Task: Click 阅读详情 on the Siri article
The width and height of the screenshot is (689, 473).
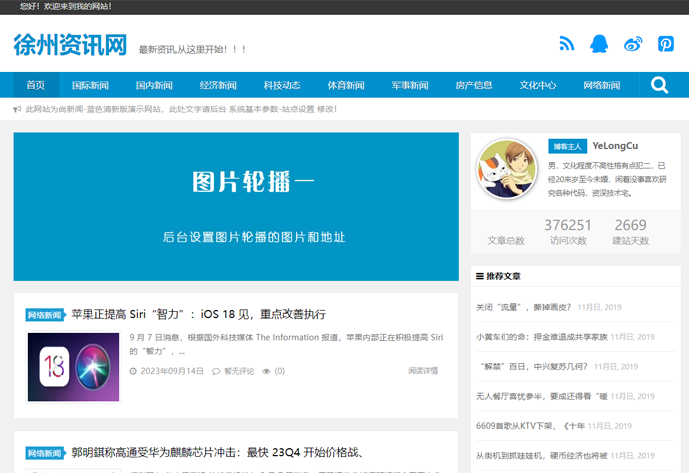Action: 423,371
